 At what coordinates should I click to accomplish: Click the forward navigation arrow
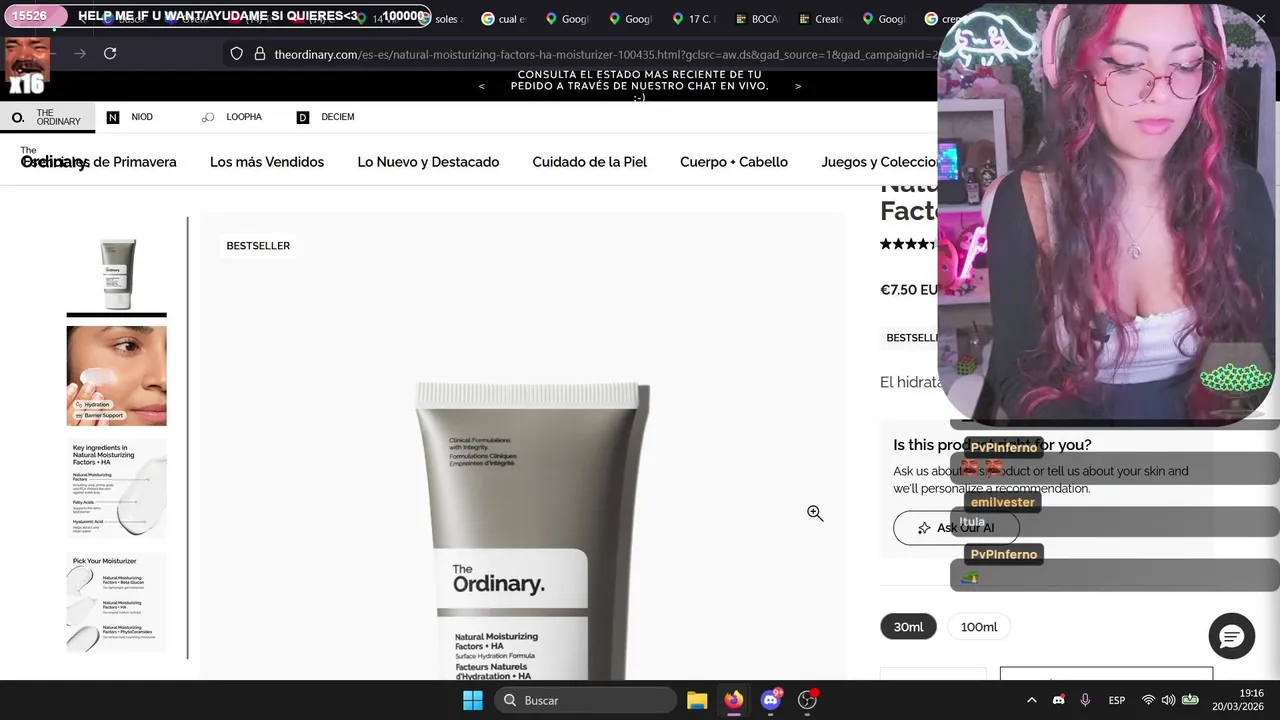[80, 53]
